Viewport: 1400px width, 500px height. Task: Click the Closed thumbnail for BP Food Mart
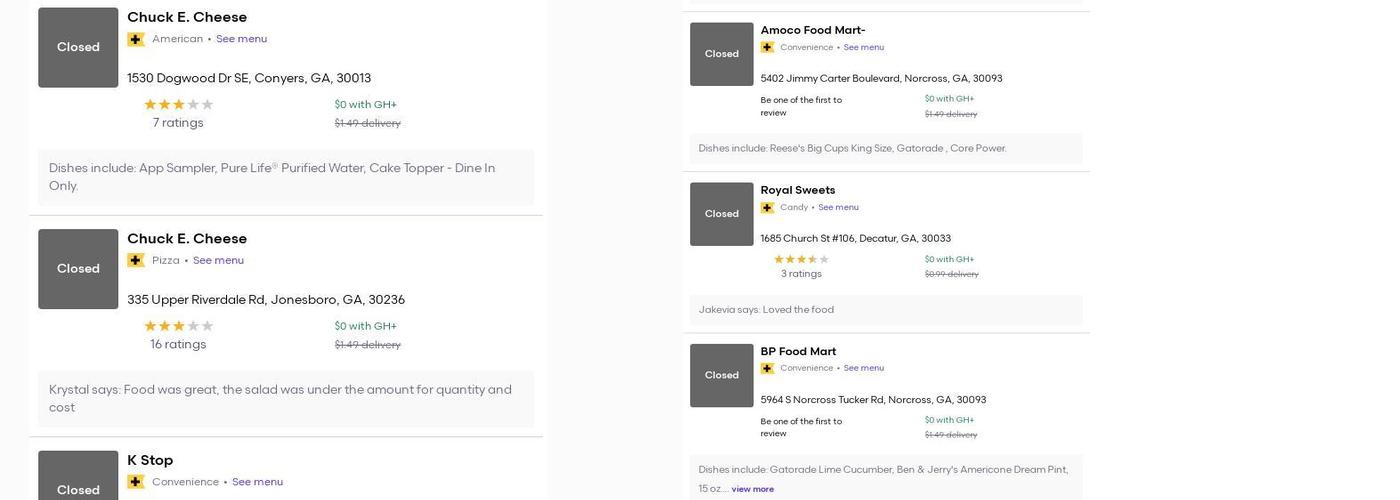click(x=721, y=375)
